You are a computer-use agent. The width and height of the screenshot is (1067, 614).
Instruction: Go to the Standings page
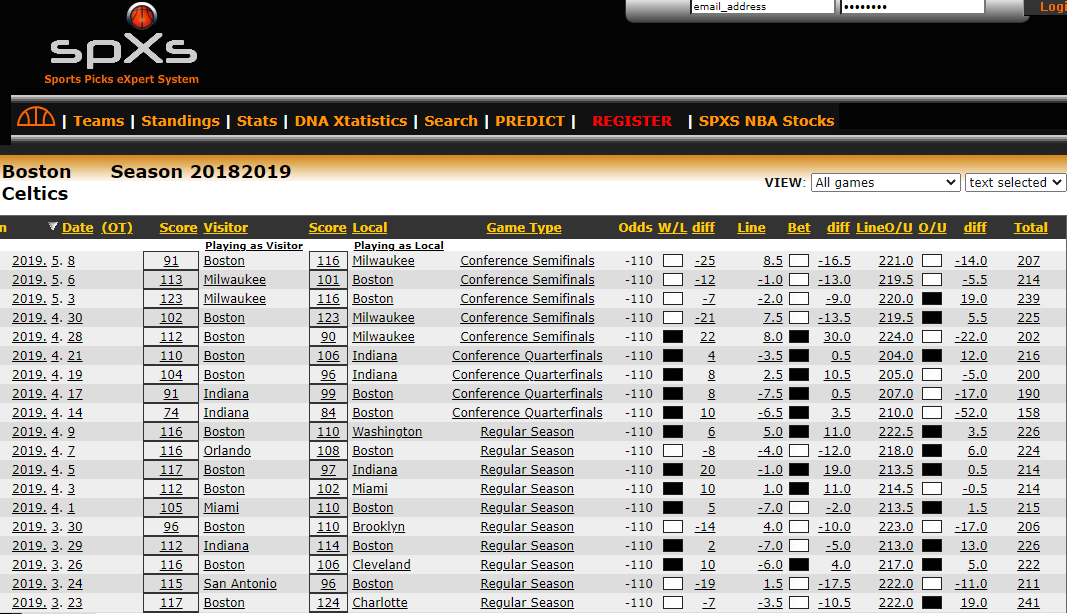[180, 121]
